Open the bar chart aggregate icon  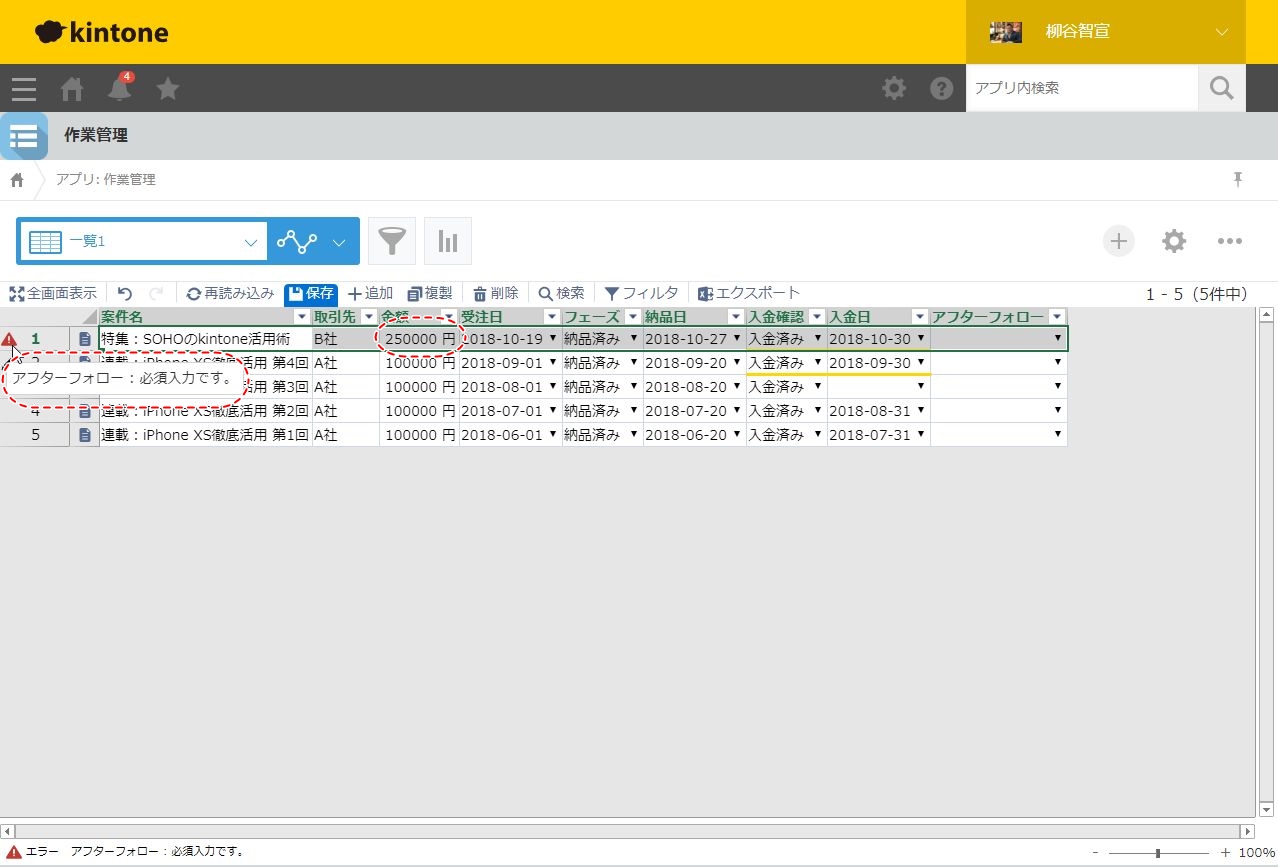(448, 241)
